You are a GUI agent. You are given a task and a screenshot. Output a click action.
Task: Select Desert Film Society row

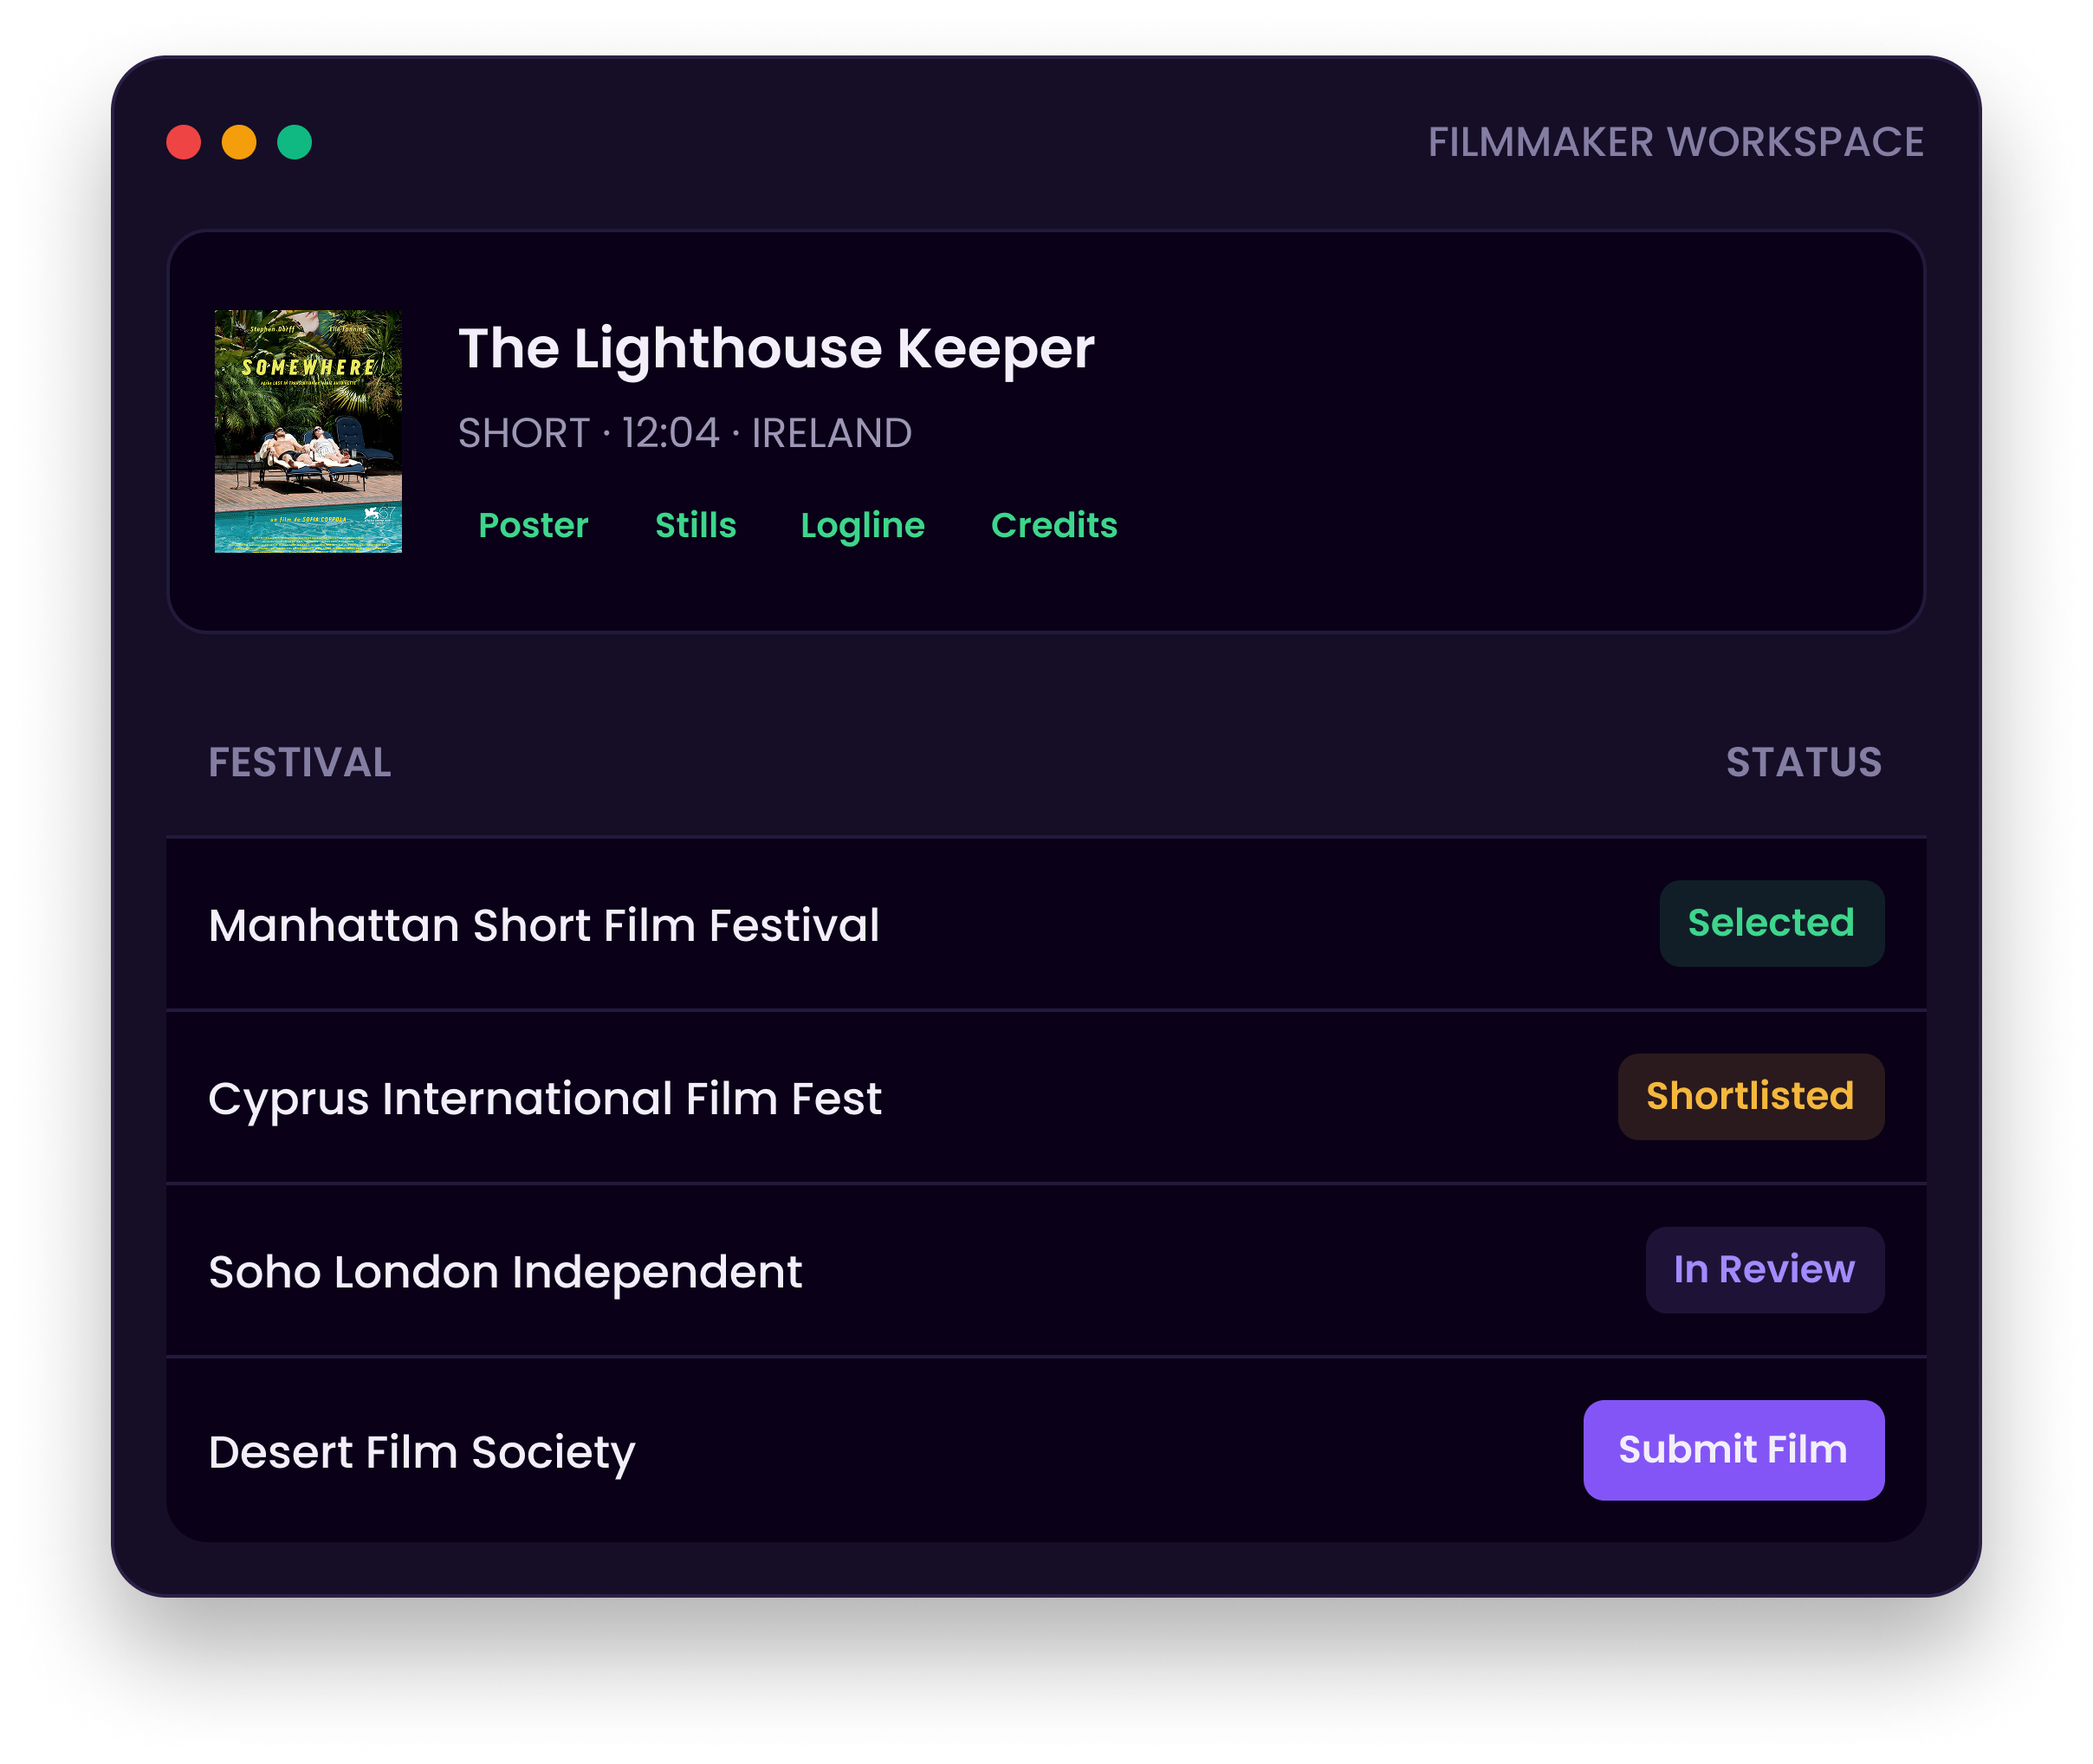(1046, 1450)
